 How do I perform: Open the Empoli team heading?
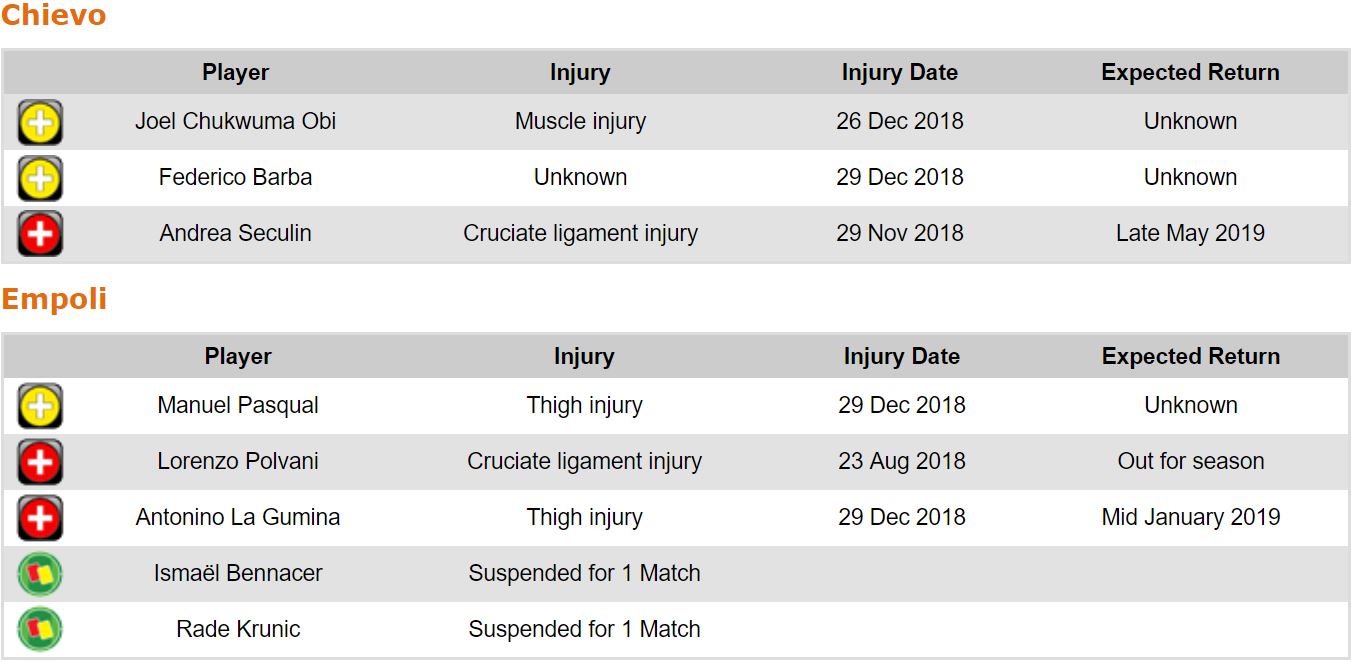pos(54,299)
